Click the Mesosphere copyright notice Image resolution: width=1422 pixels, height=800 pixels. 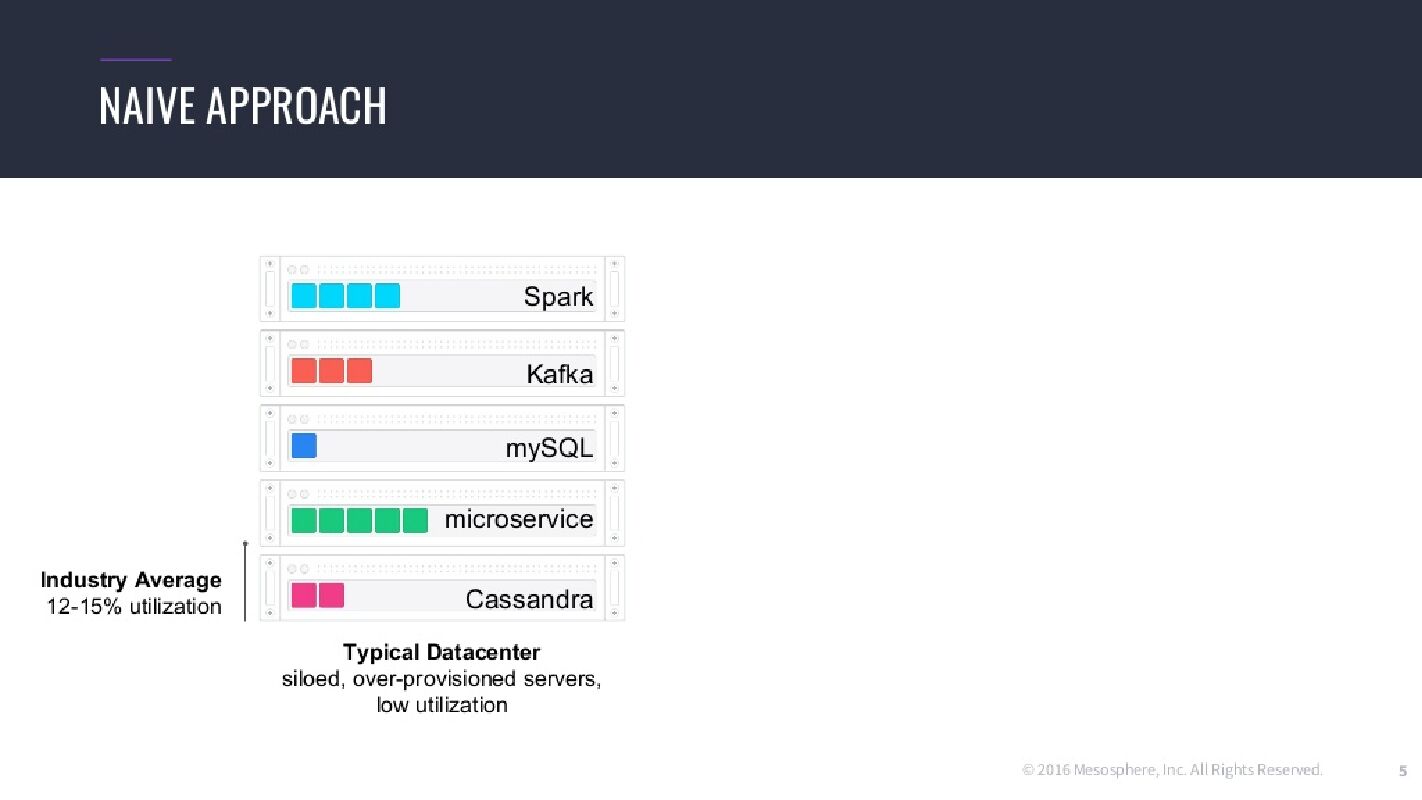1172,769
